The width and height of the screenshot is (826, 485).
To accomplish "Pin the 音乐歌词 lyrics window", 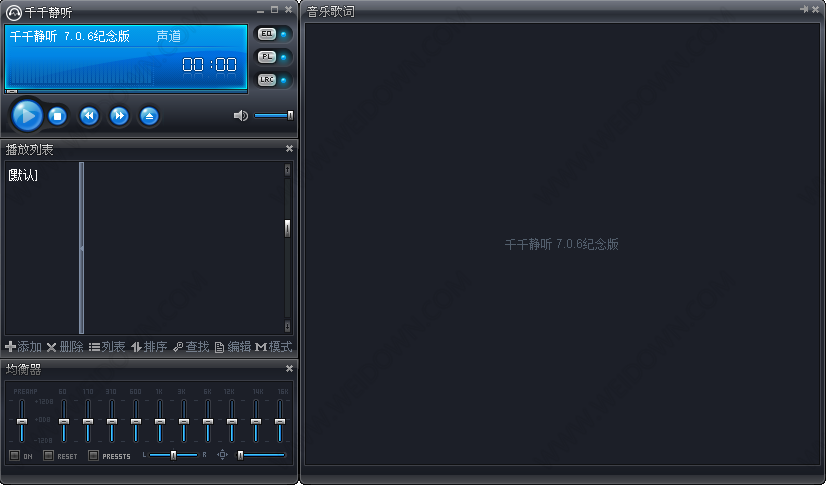I will coord(804,9).
